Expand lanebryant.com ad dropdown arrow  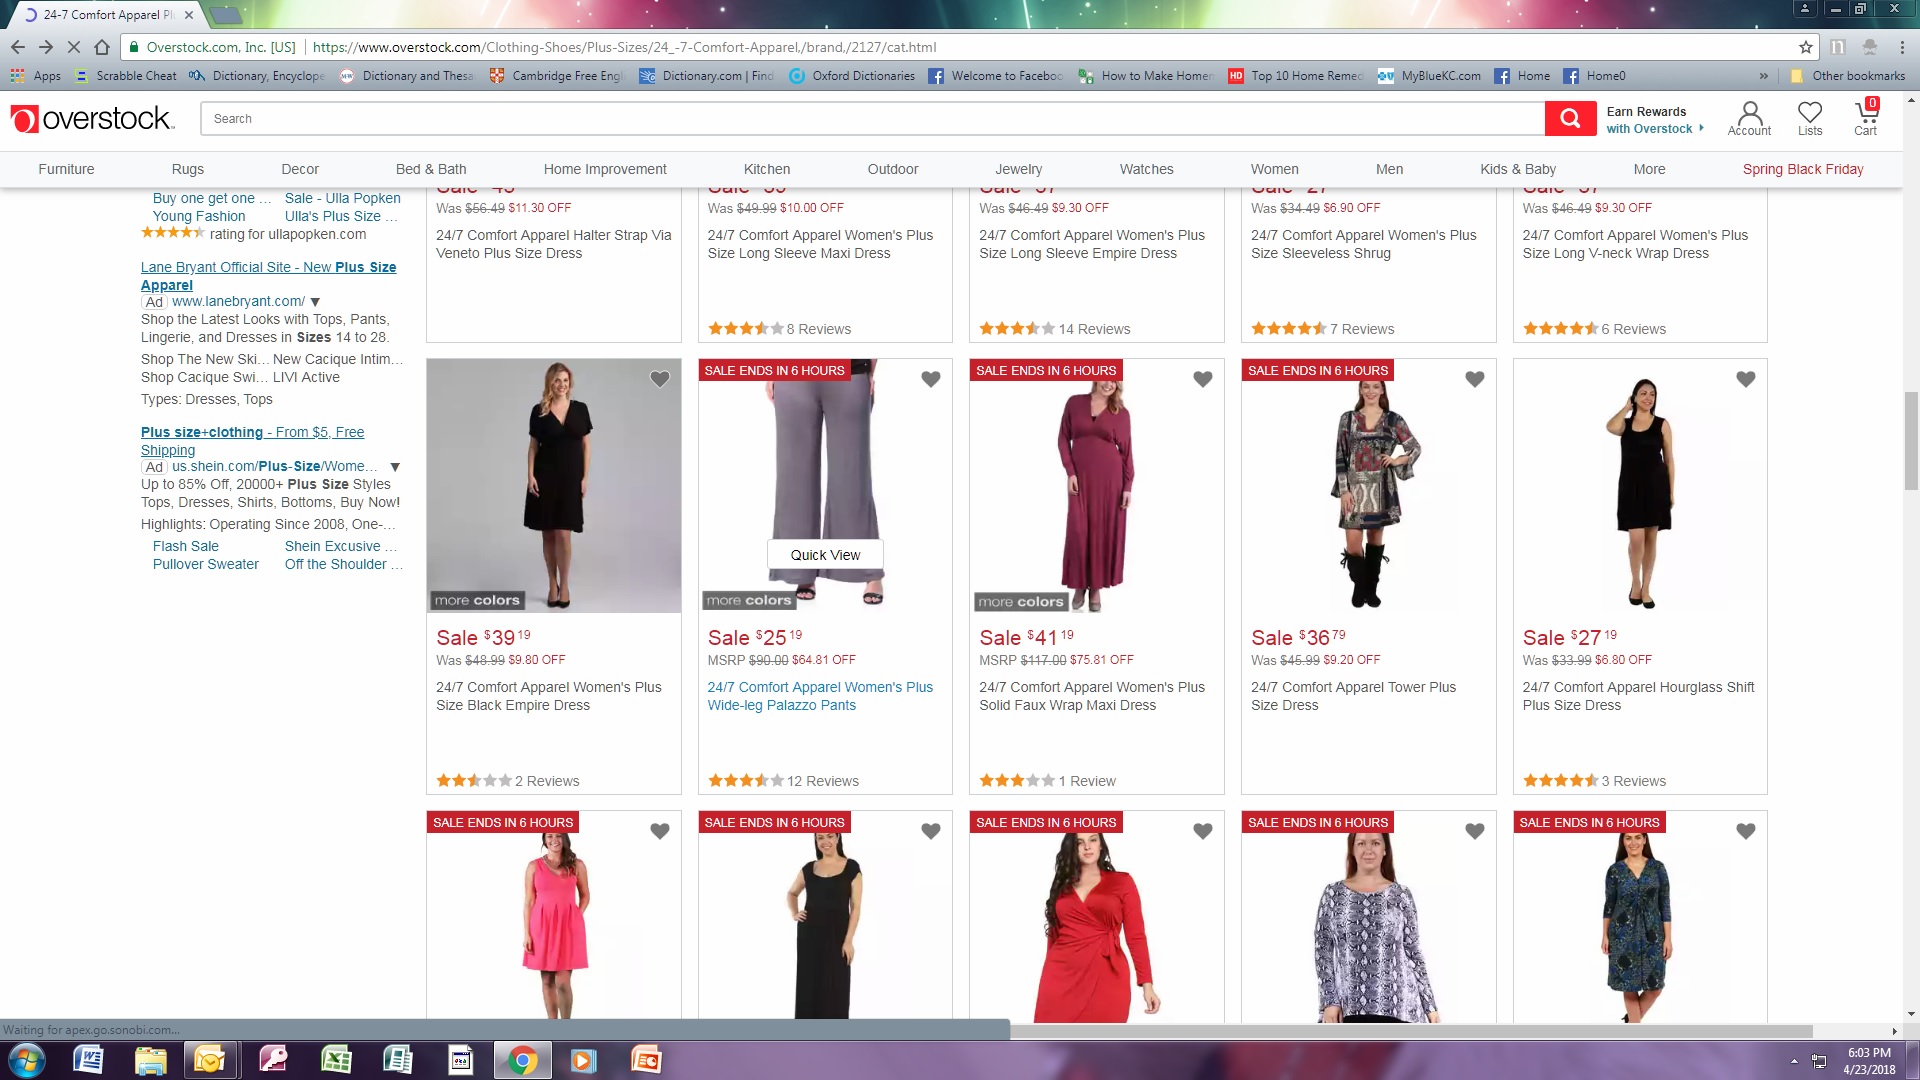pos(315,302)
